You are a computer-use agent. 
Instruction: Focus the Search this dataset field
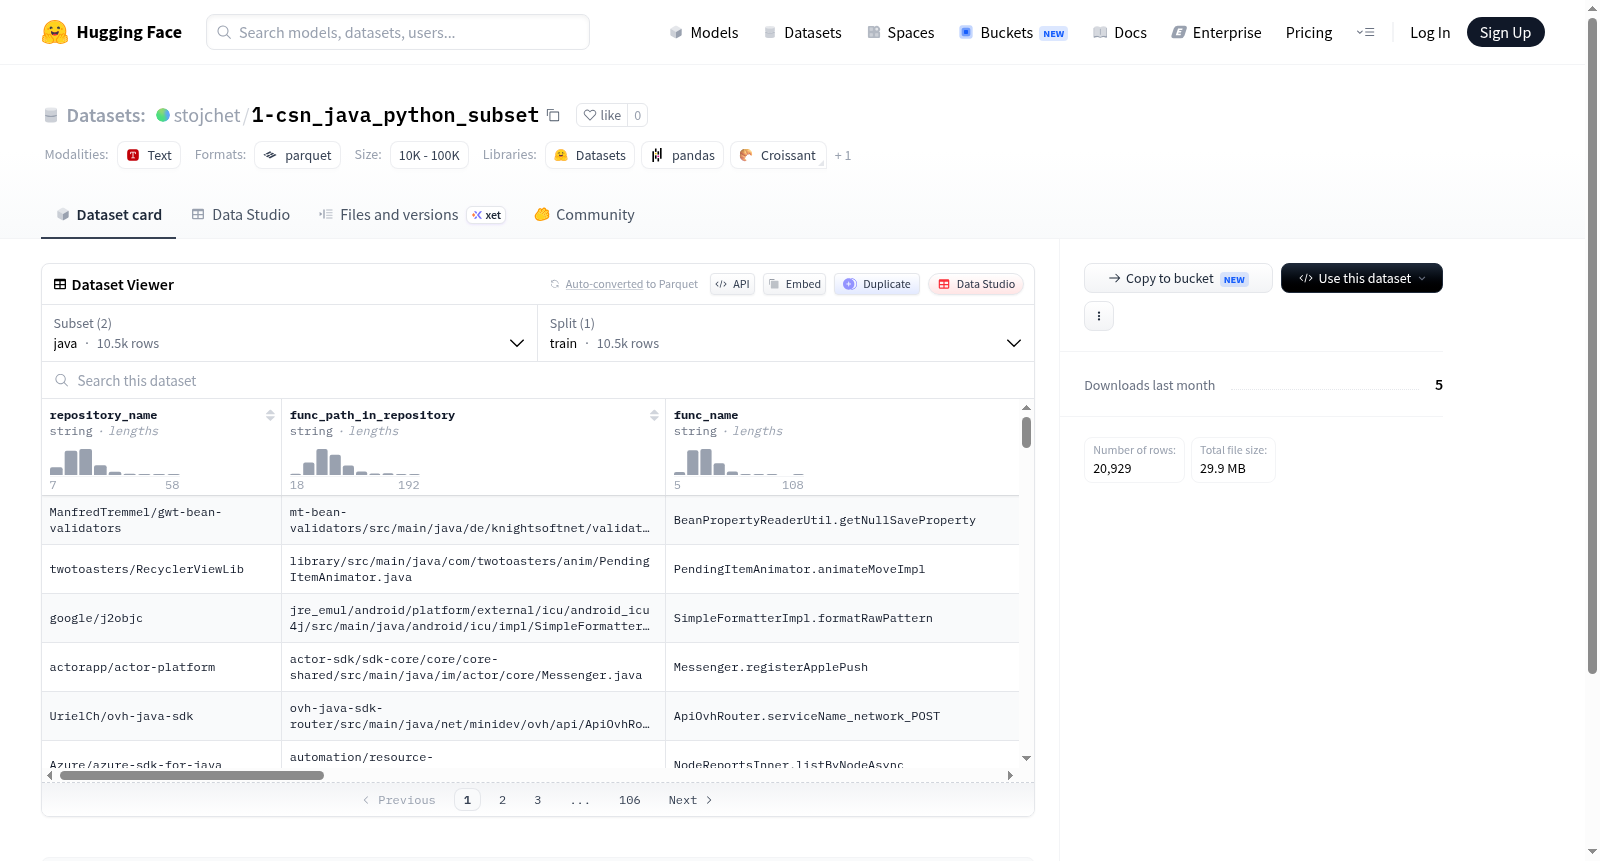(x=538, y=381)
